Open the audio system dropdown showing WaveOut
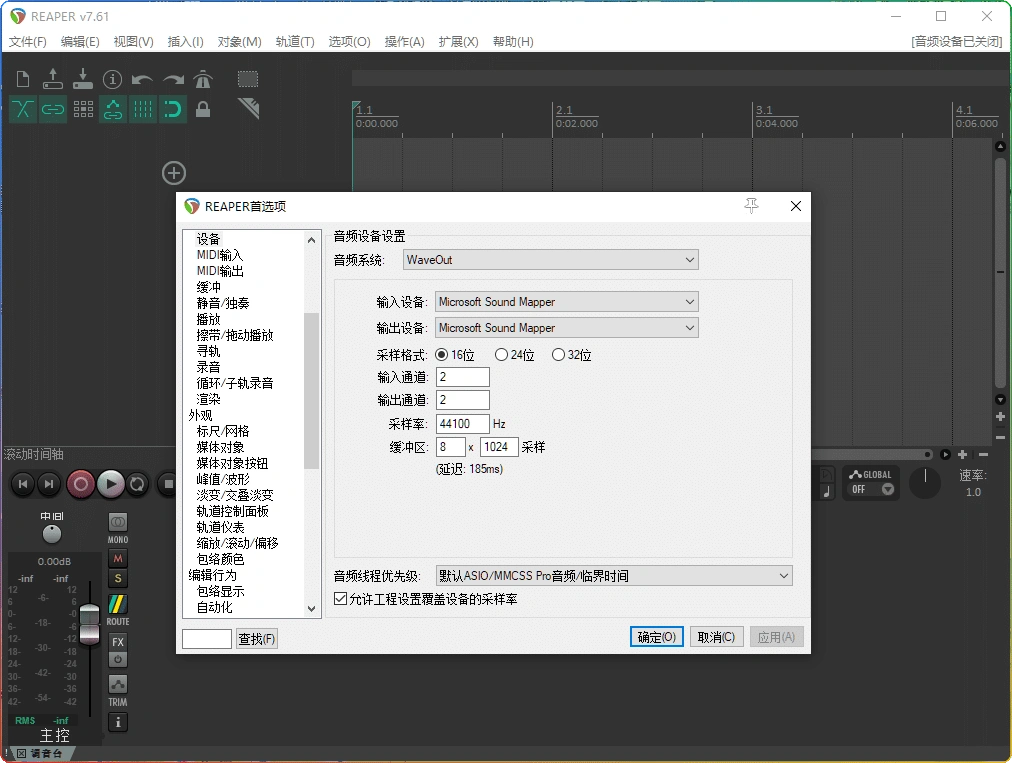Image resolution: width=1012 pixels, height=763 pixels. click(x=550, y=259)
